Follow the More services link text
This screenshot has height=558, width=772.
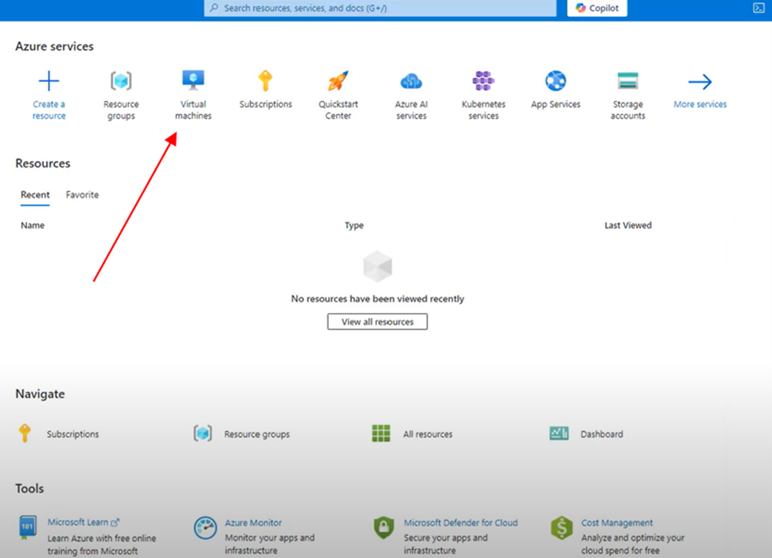tap(700, 104)
